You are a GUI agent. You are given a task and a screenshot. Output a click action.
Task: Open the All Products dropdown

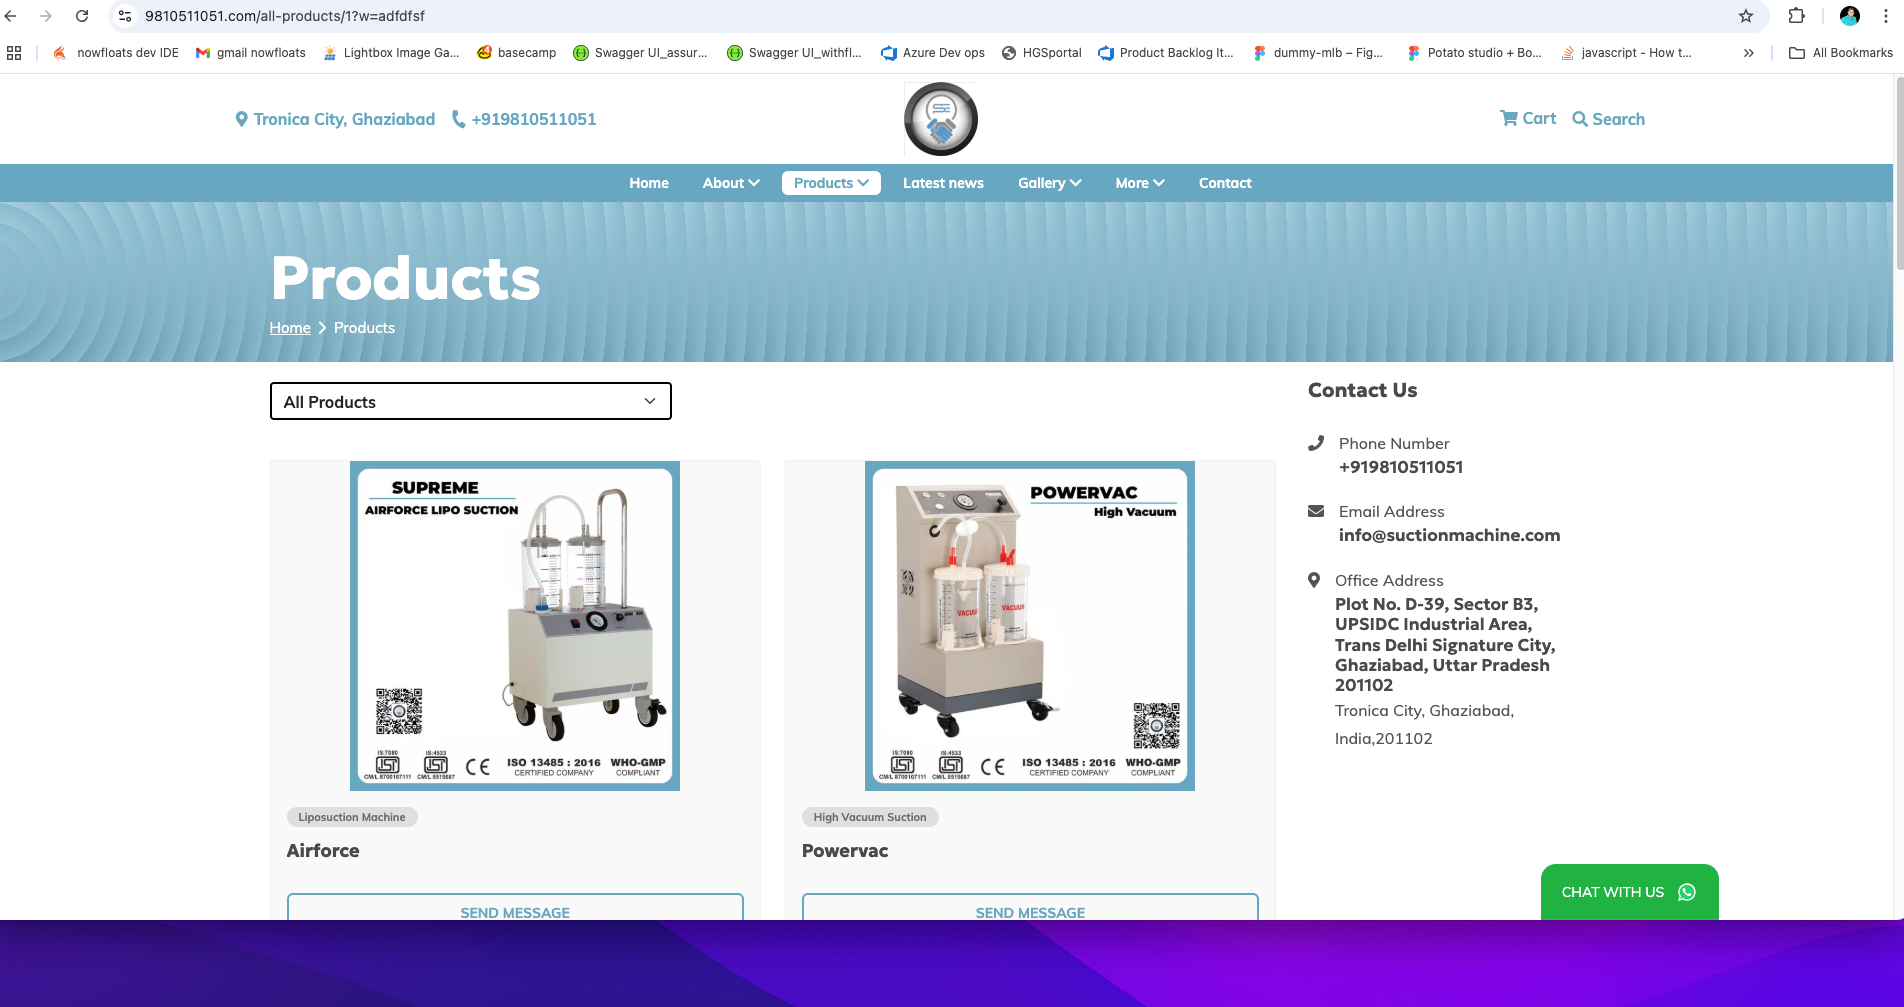pyautogui.click(x=470, y=401)
